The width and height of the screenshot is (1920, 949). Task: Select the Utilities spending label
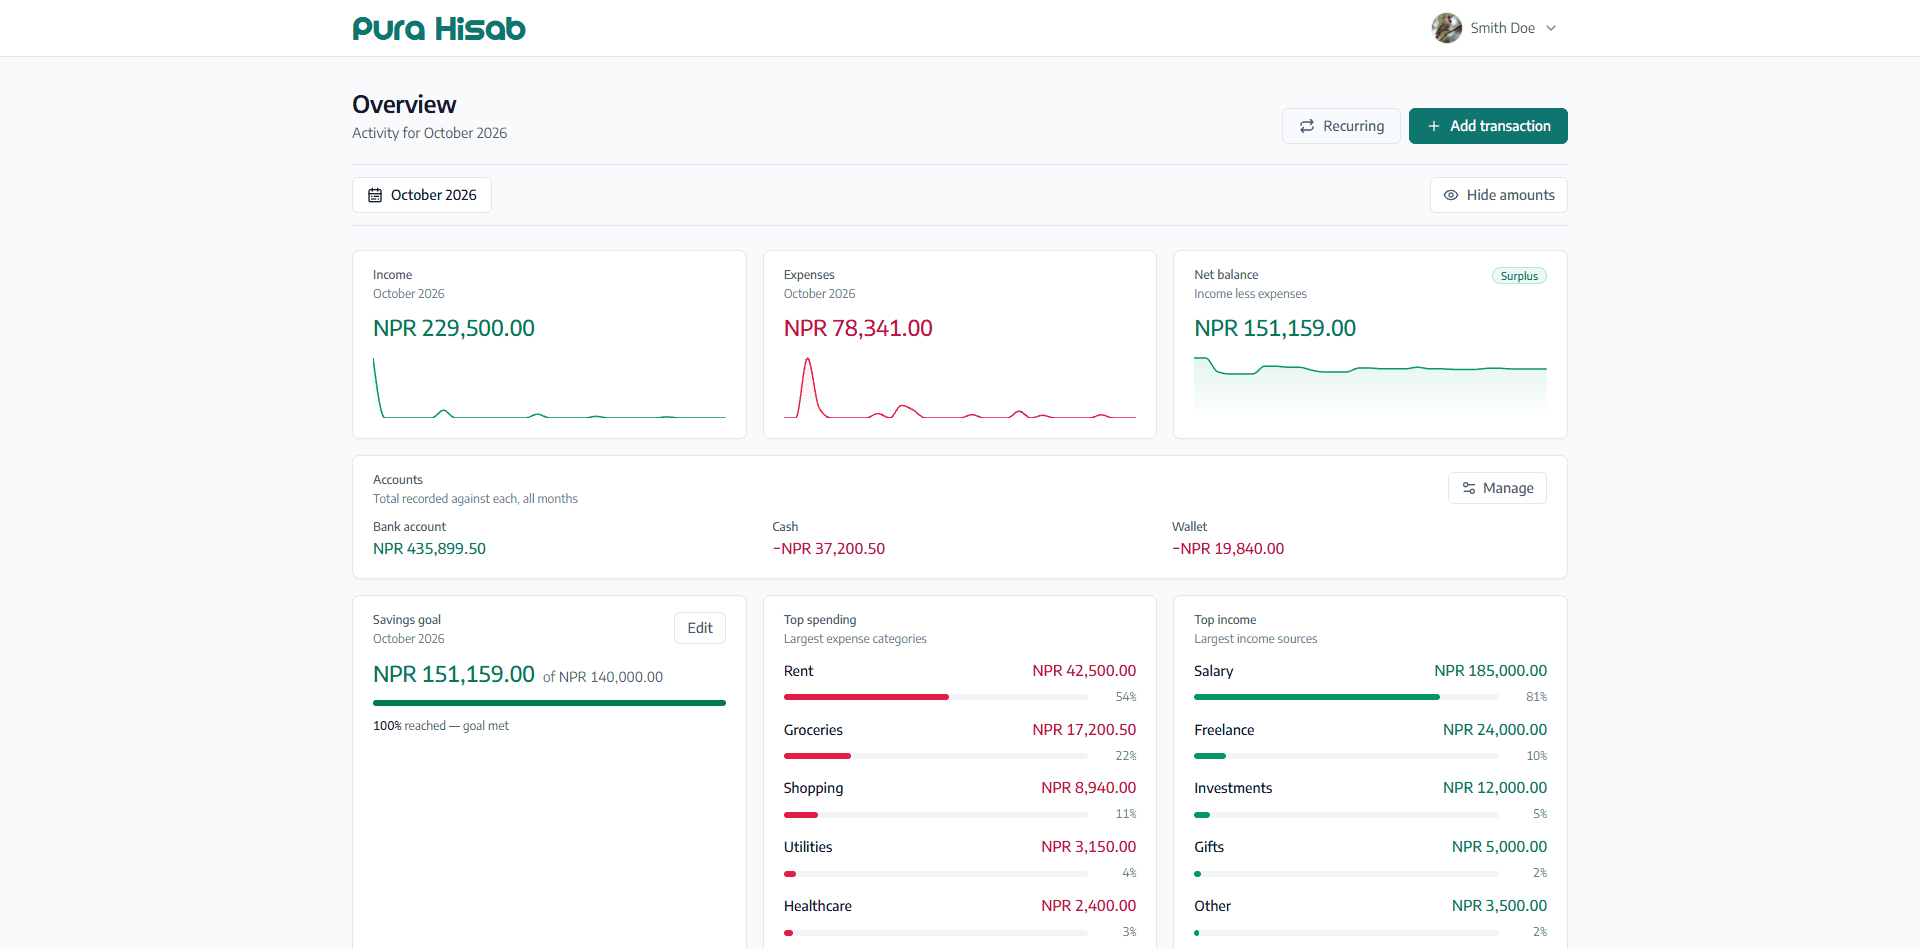[808, 847]
